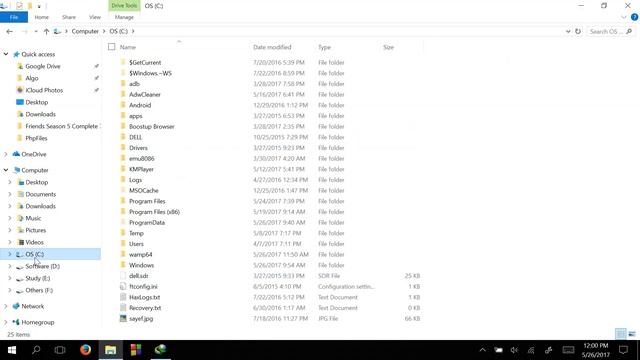
Task: Switch to Details view layout button
Action: pos(620,333)
